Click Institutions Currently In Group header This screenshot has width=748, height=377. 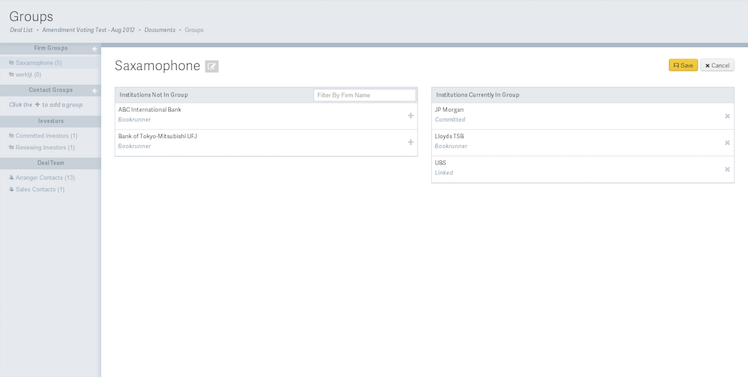478,94
